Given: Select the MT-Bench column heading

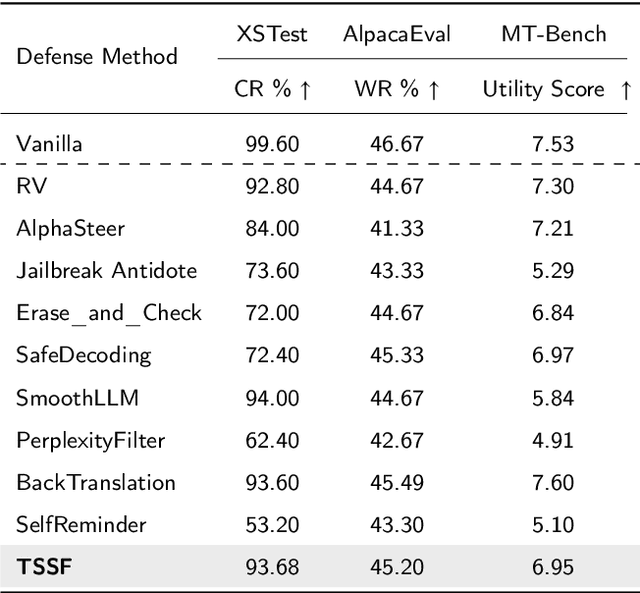Looking at the screenshot, I should point(554,34).
